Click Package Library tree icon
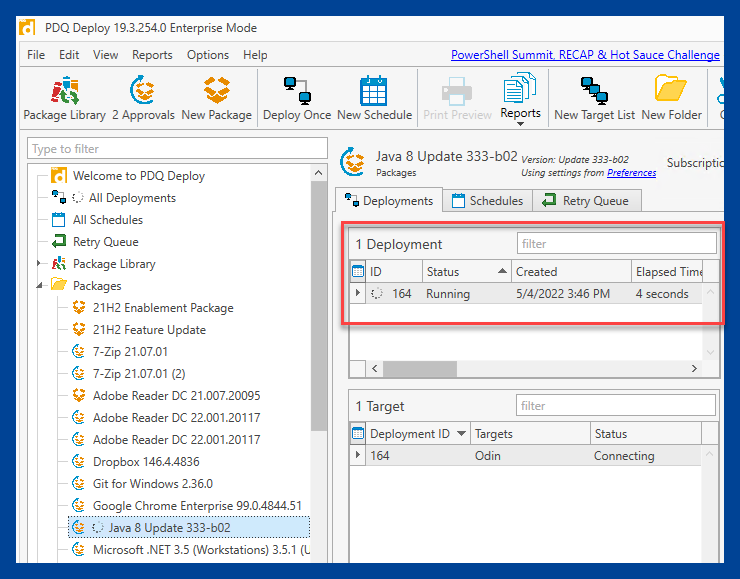 [x=59, y=263]
